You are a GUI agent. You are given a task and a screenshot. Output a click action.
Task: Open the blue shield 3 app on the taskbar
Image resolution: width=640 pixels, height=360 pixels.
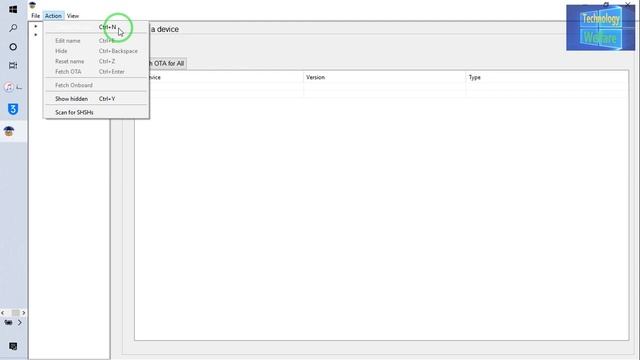click(x=13, y=109)
